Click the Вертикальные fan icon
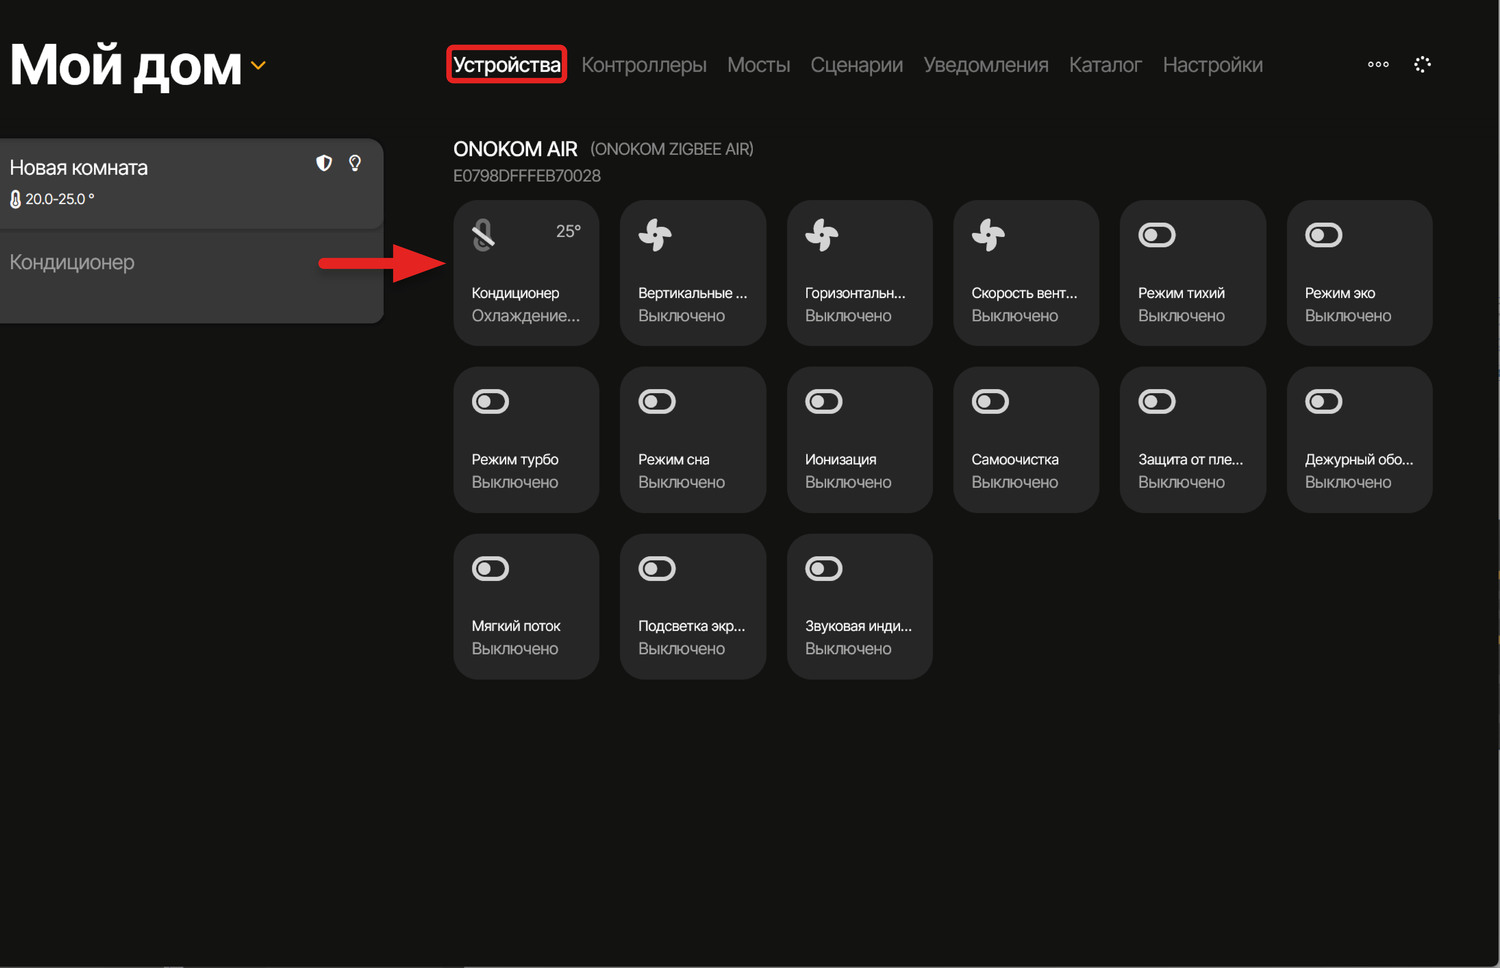 click(655, 236)
